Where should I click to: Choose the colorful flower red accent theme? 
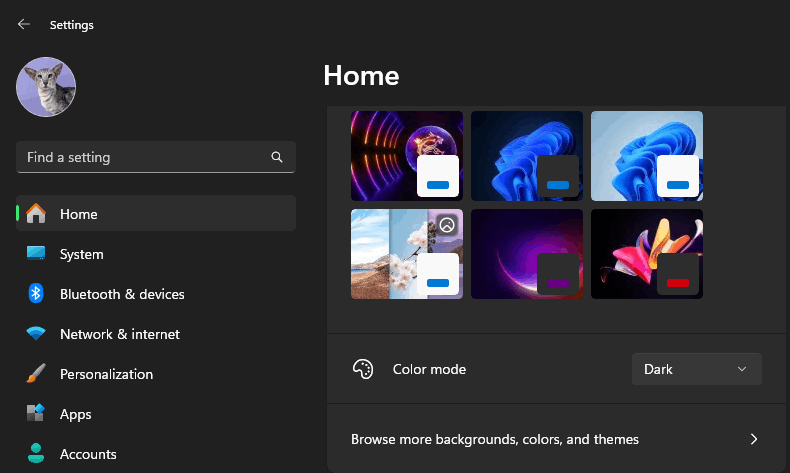(646, 254)
